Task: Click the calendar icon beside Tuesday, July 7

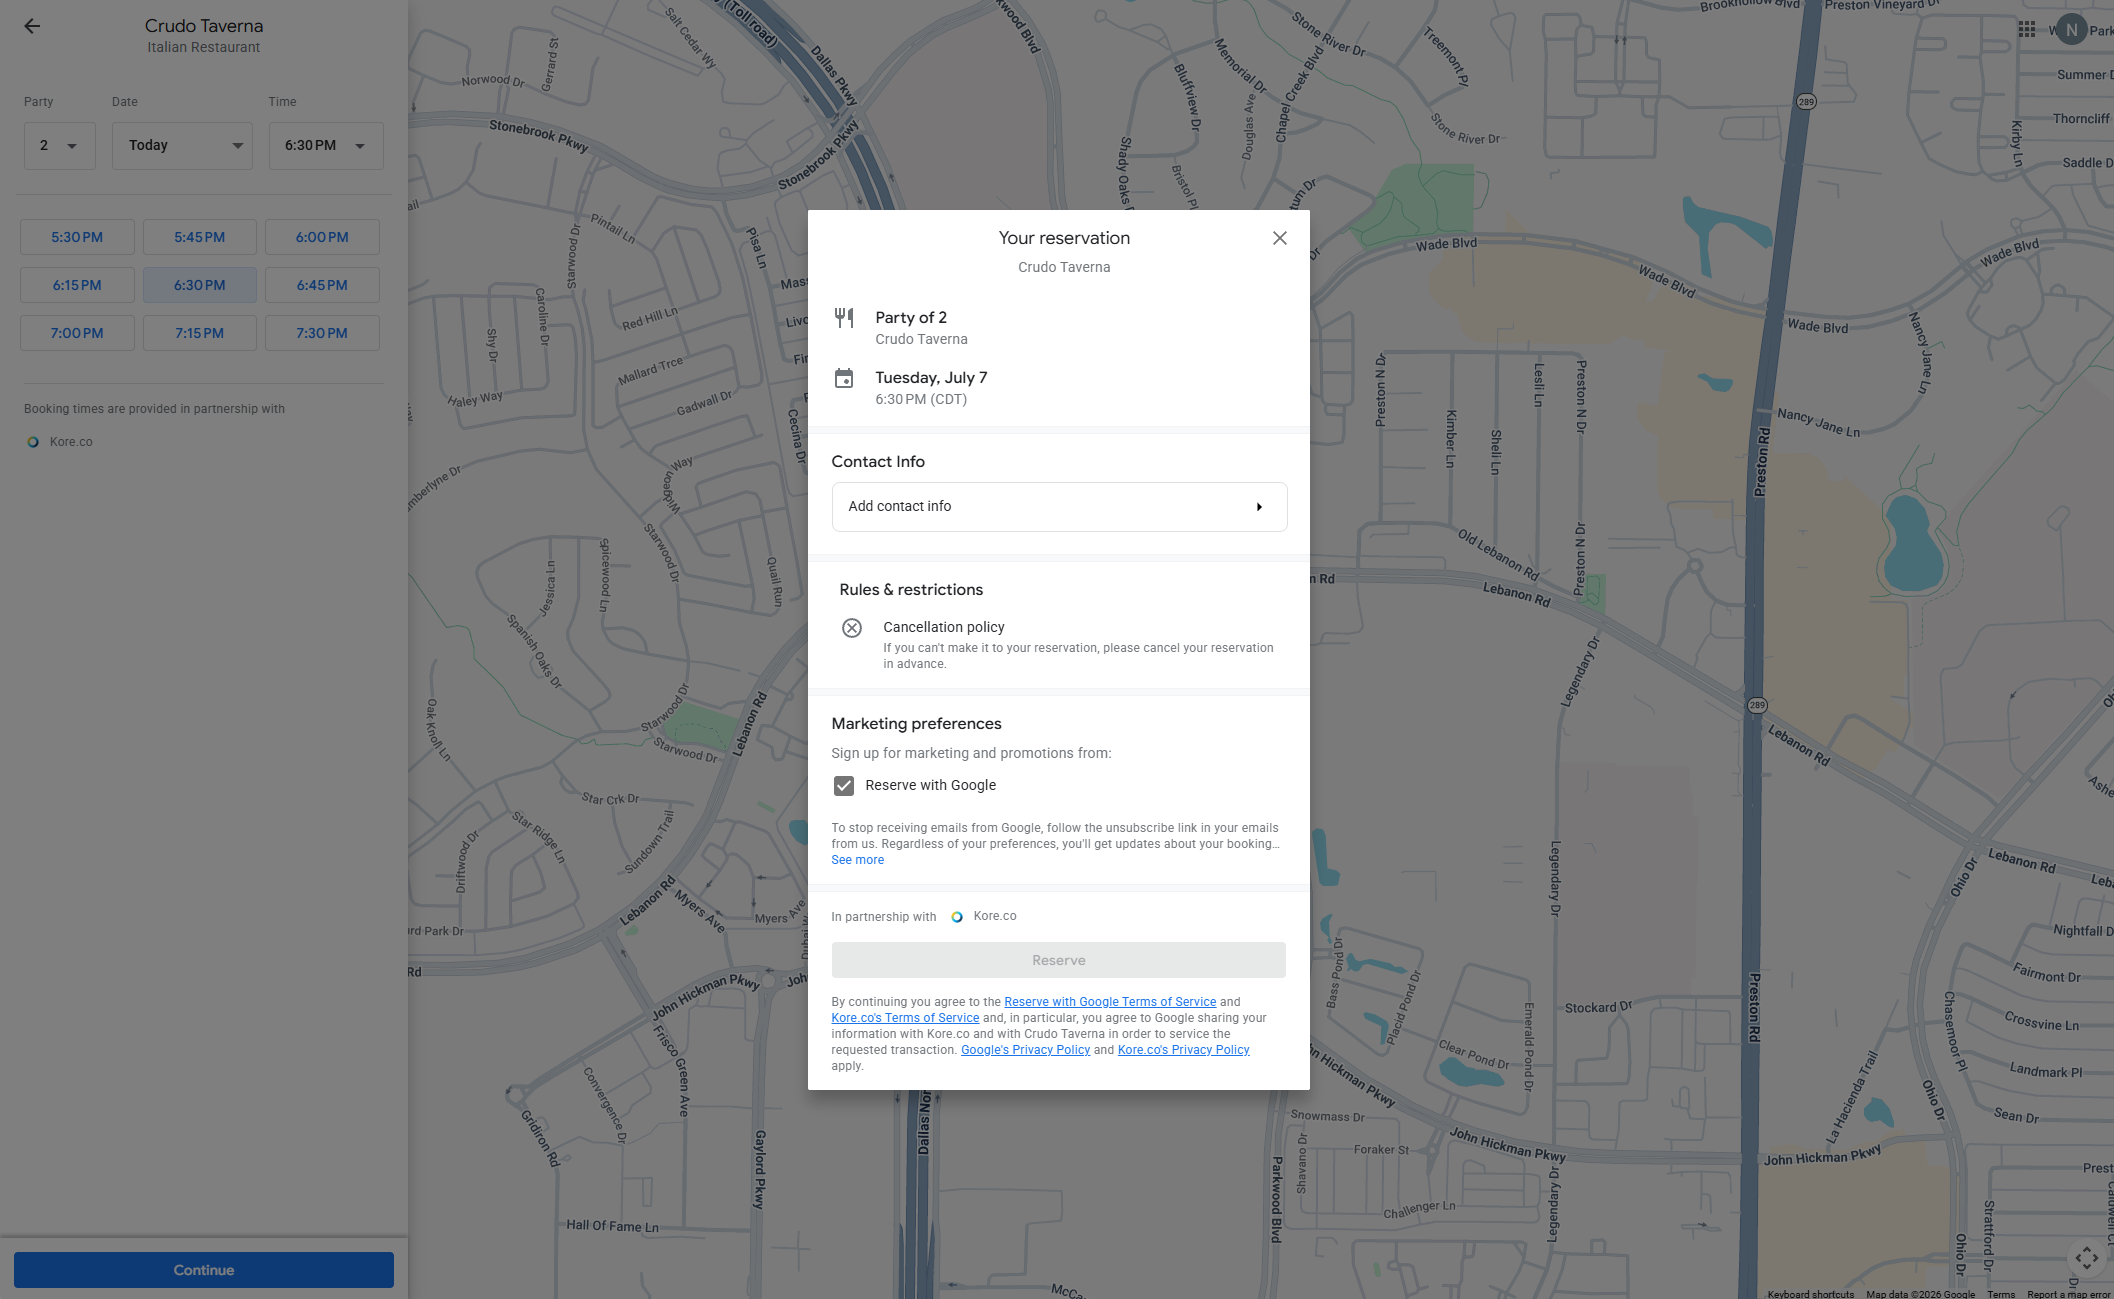Action: (x=844, y=379)
